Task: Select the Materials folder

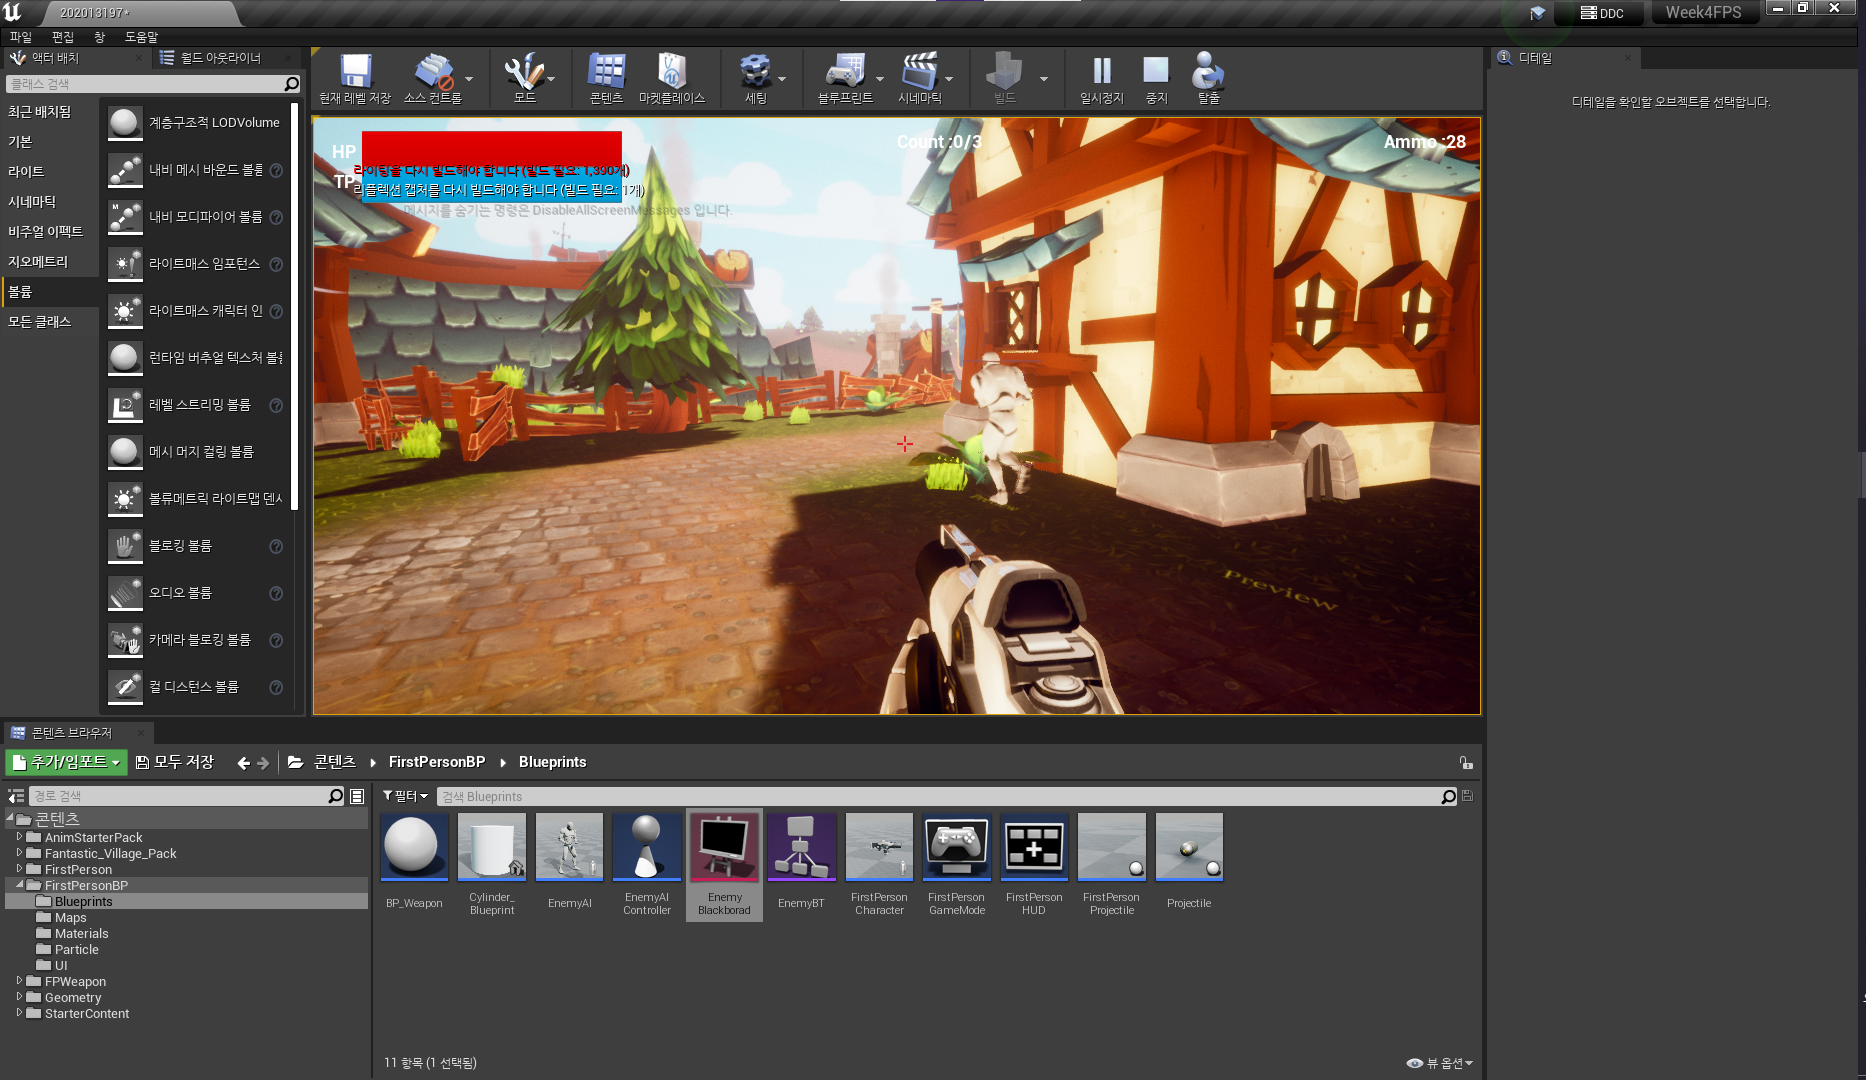Action: (x=81, y=933)
